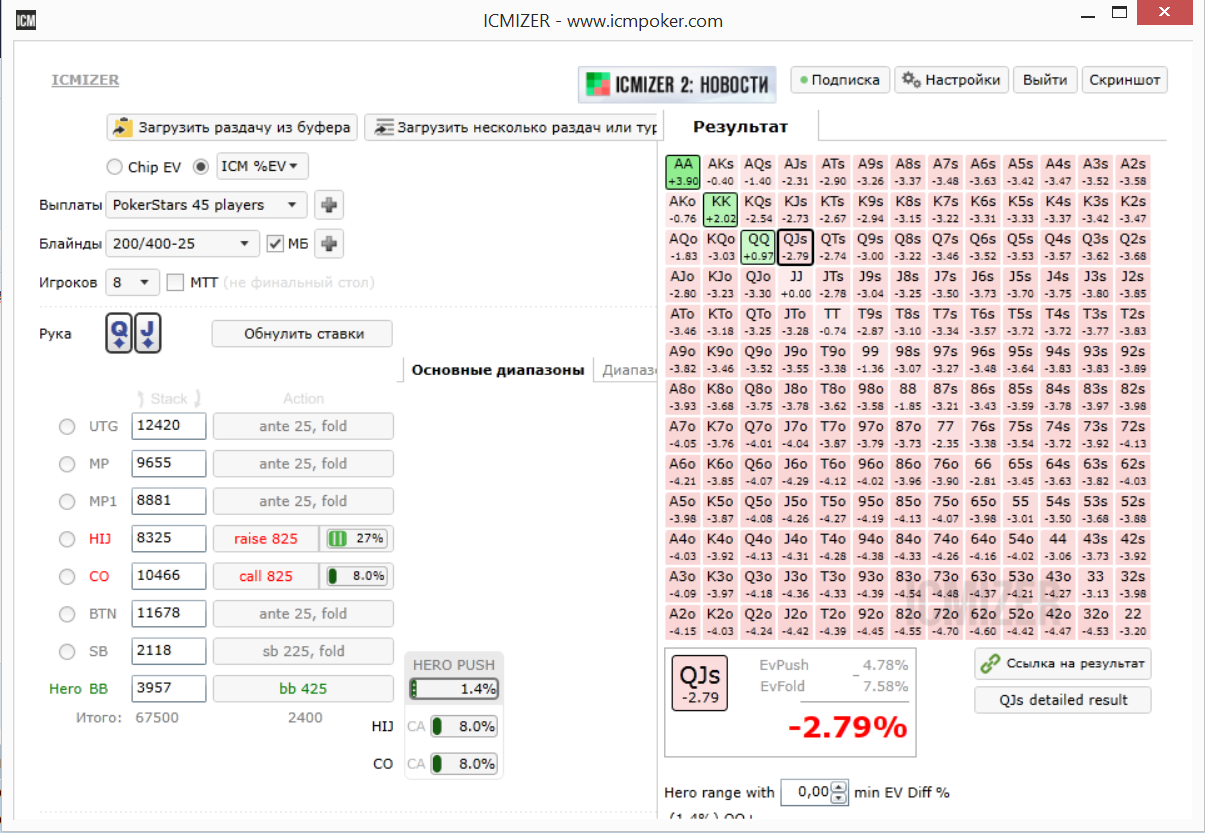This screenshot has width=1205, height=833.
Task: Open the 200/400-25 blinds dropdown
Action: 183,243
